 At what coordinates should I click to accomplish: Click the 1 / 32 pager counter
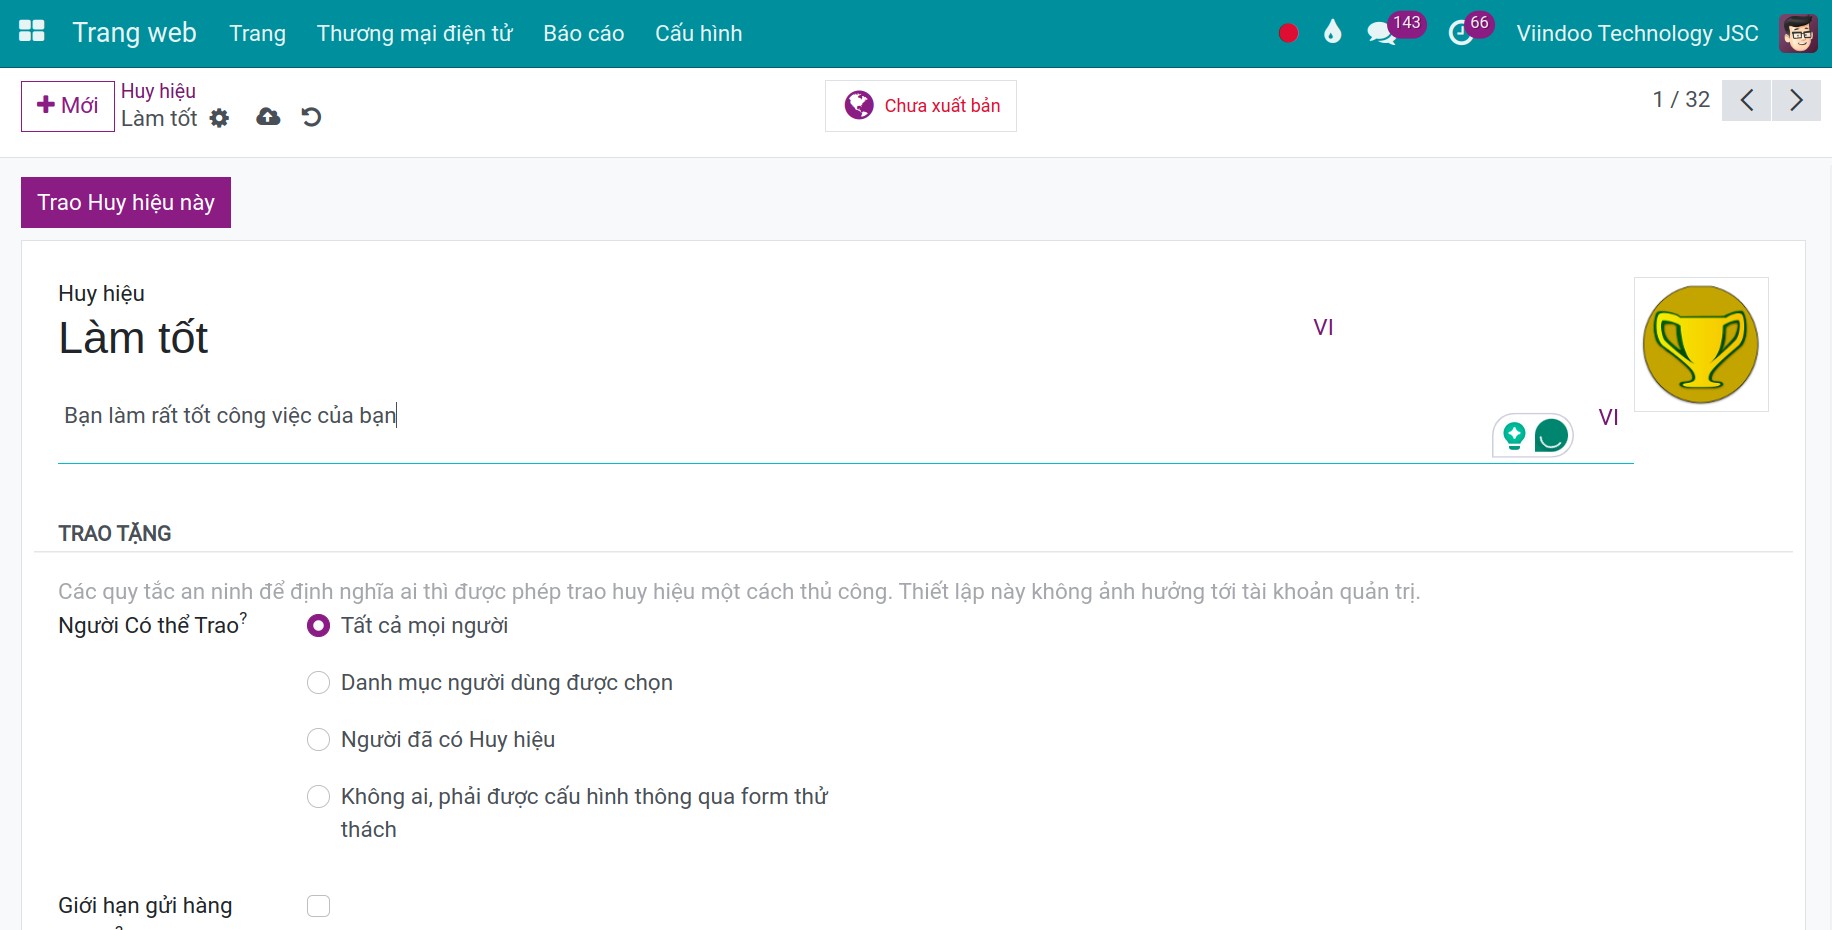point(1681,100)
